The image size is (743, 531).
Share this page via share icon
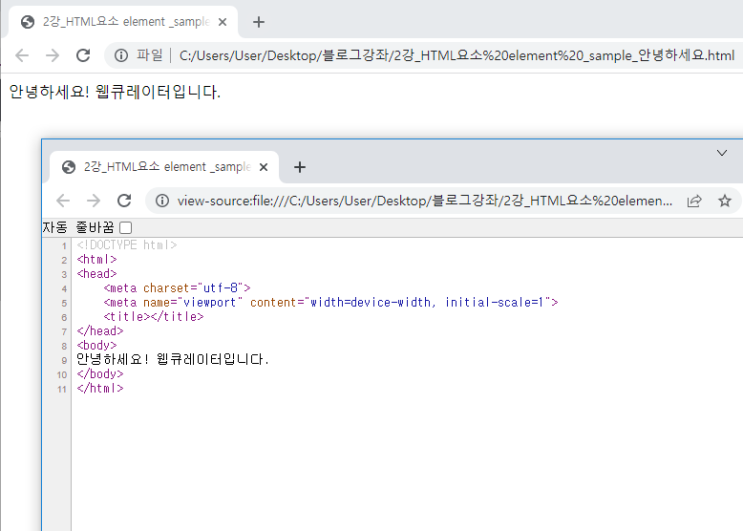pyautogui.click(x=694, y=201)
